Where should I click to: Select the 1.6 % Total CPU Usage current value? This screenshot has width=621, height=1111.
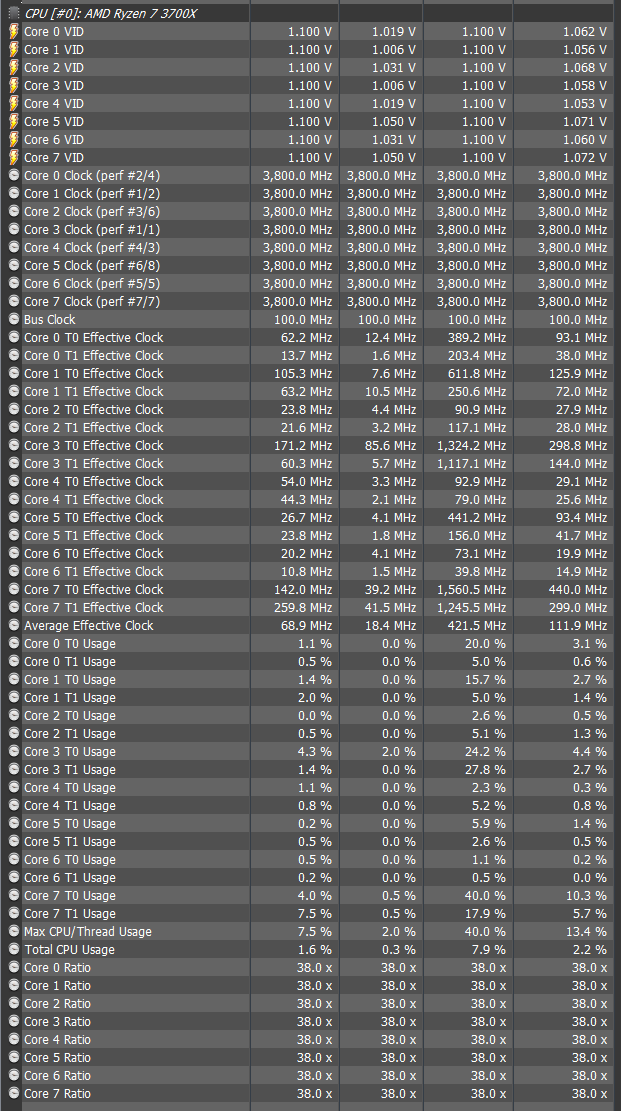[315, 949]
